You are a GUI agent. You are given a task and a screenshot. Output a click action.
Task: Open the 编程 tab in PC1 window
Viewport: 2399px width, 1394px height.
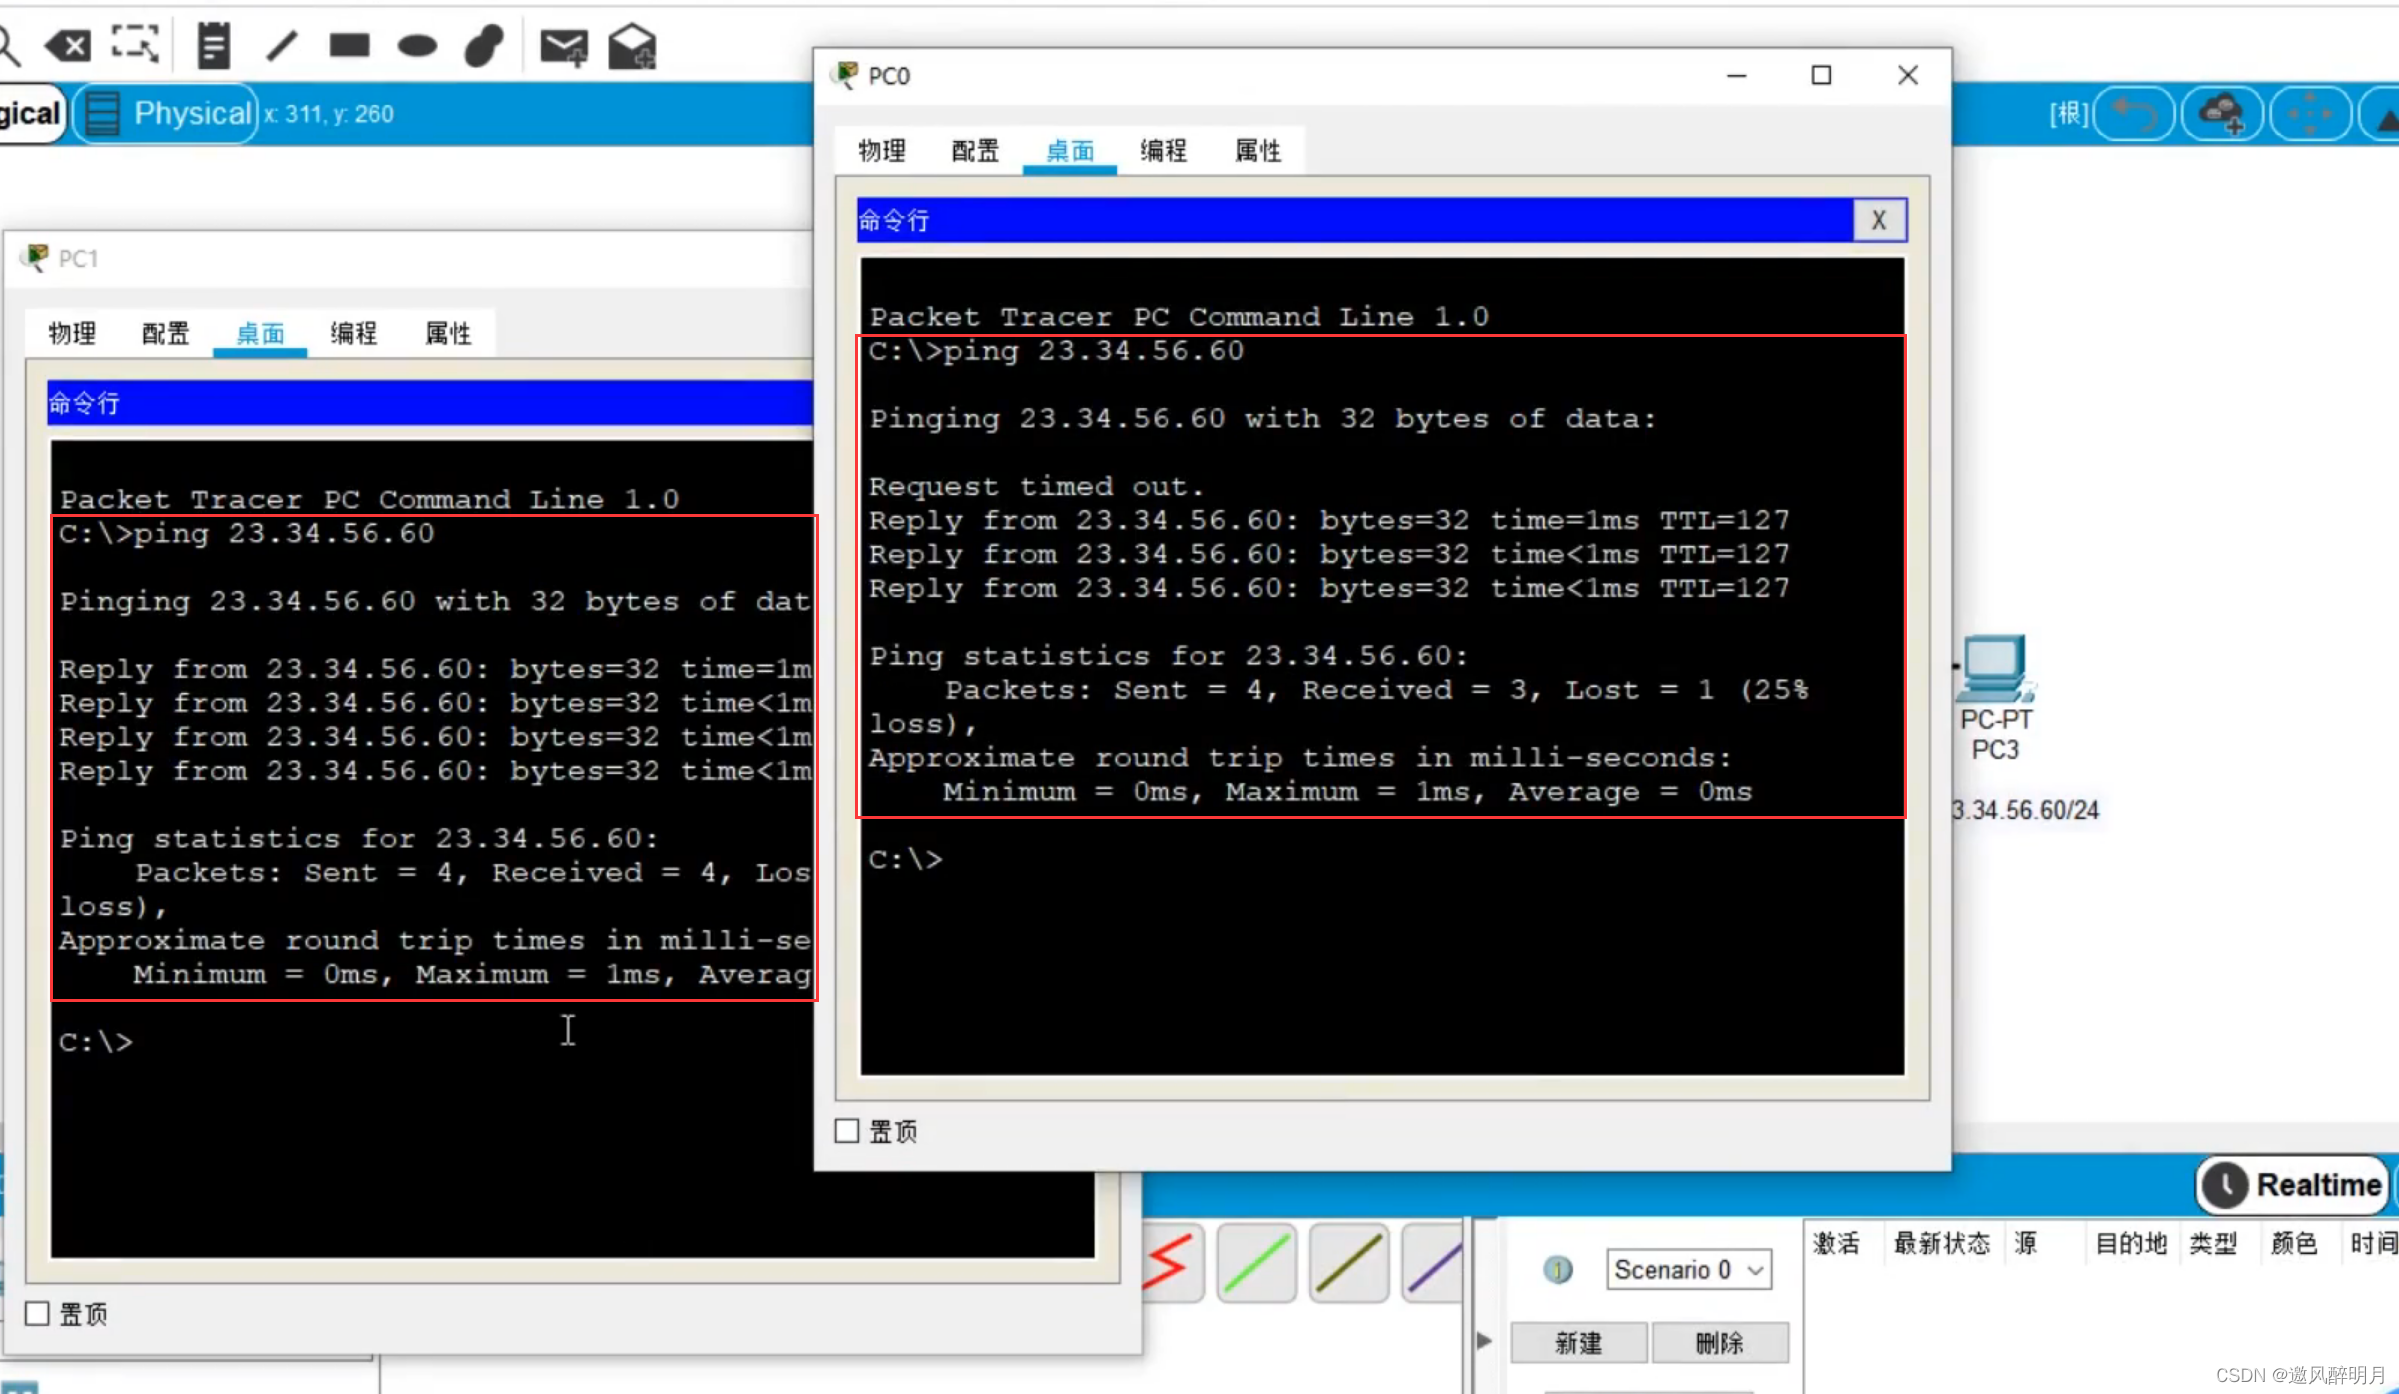[353, 334]
